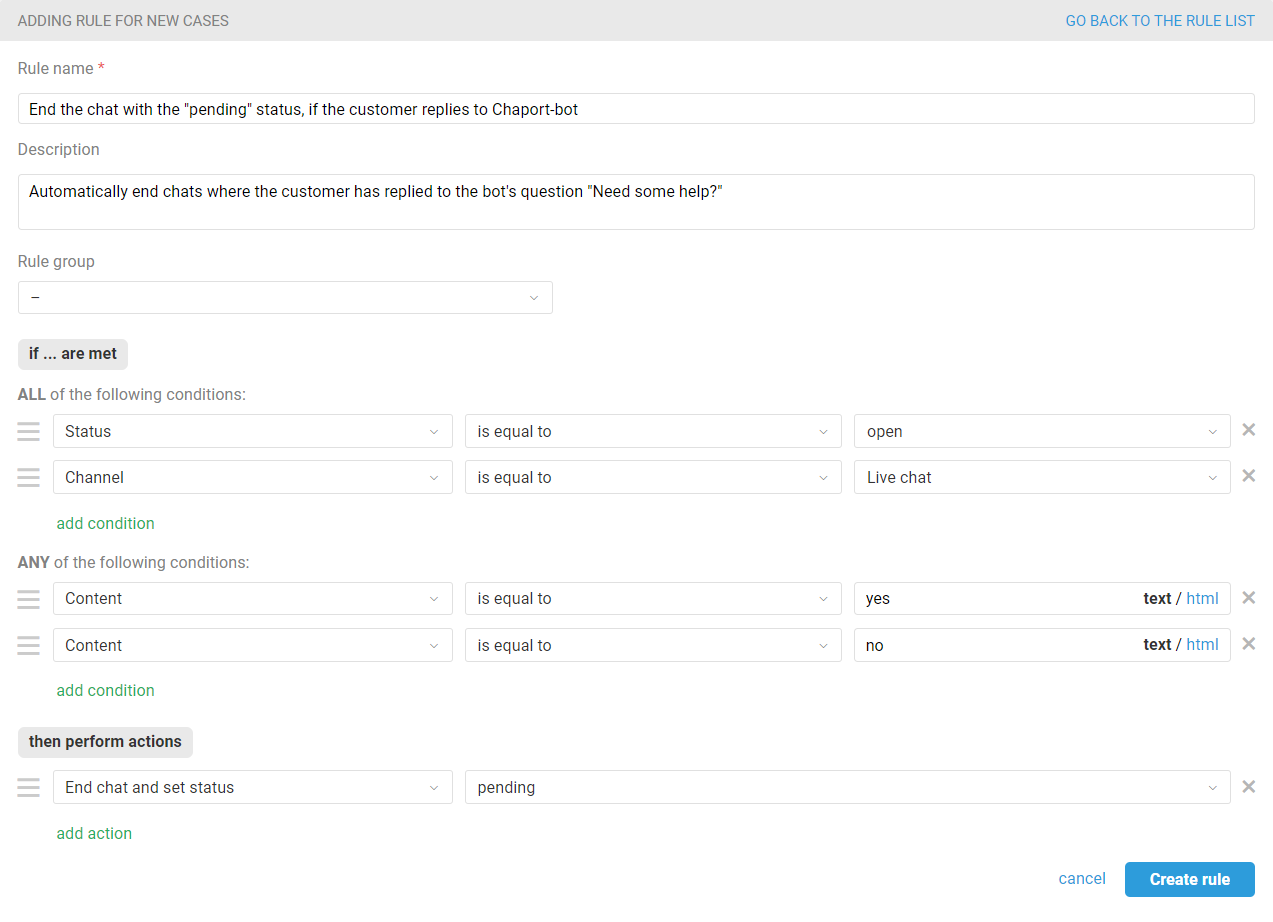The width and height of the screenshot is (1273, 922).
Task: Click 'Go back to the rule list' link
Action: tap(1160, 20)
